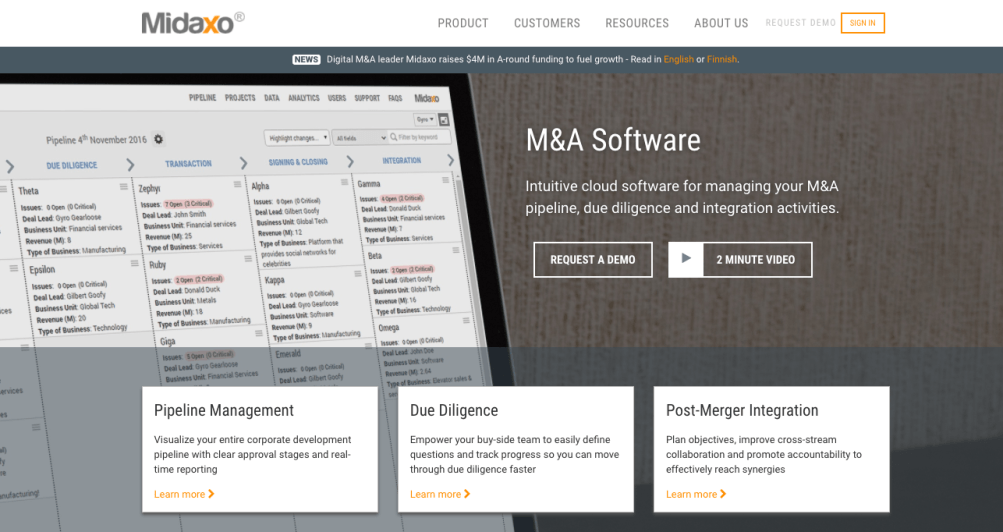Read funding news in Finnish link
The width and height of the screenshot is (1003, 532).
coord(722,59)
